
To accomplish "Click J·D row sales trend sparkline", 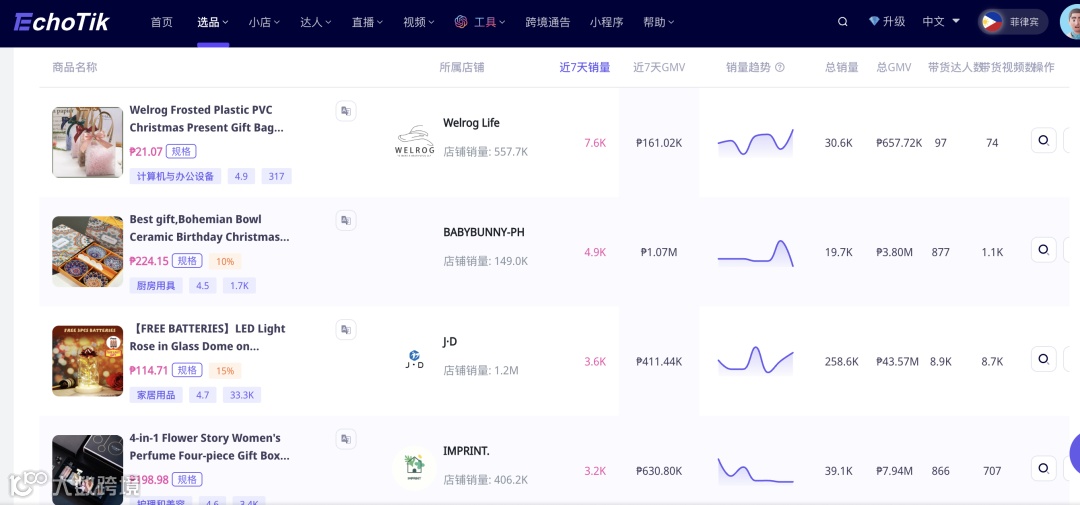I will (756, 360).
